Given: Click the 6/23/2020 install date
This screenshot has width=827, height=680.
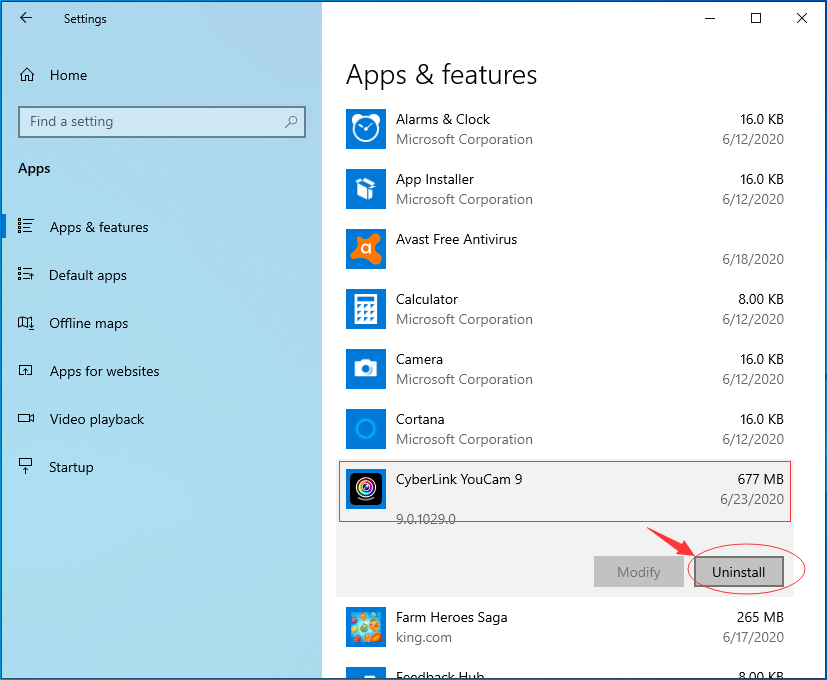Looking at the screenshot, I should [x=752, y=499].
